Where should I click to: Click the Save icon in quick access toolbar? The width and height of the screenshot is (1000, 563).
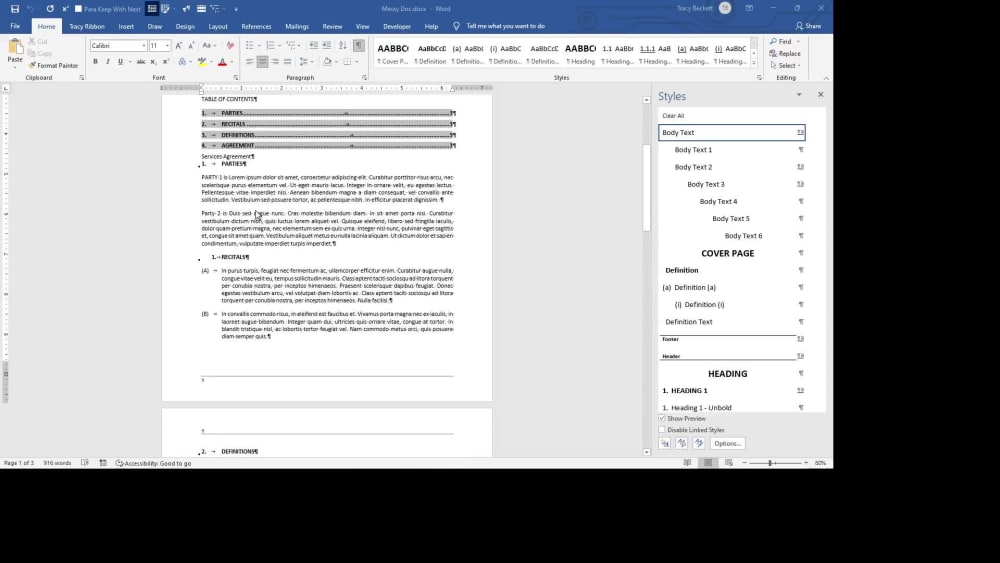(15, 9)
